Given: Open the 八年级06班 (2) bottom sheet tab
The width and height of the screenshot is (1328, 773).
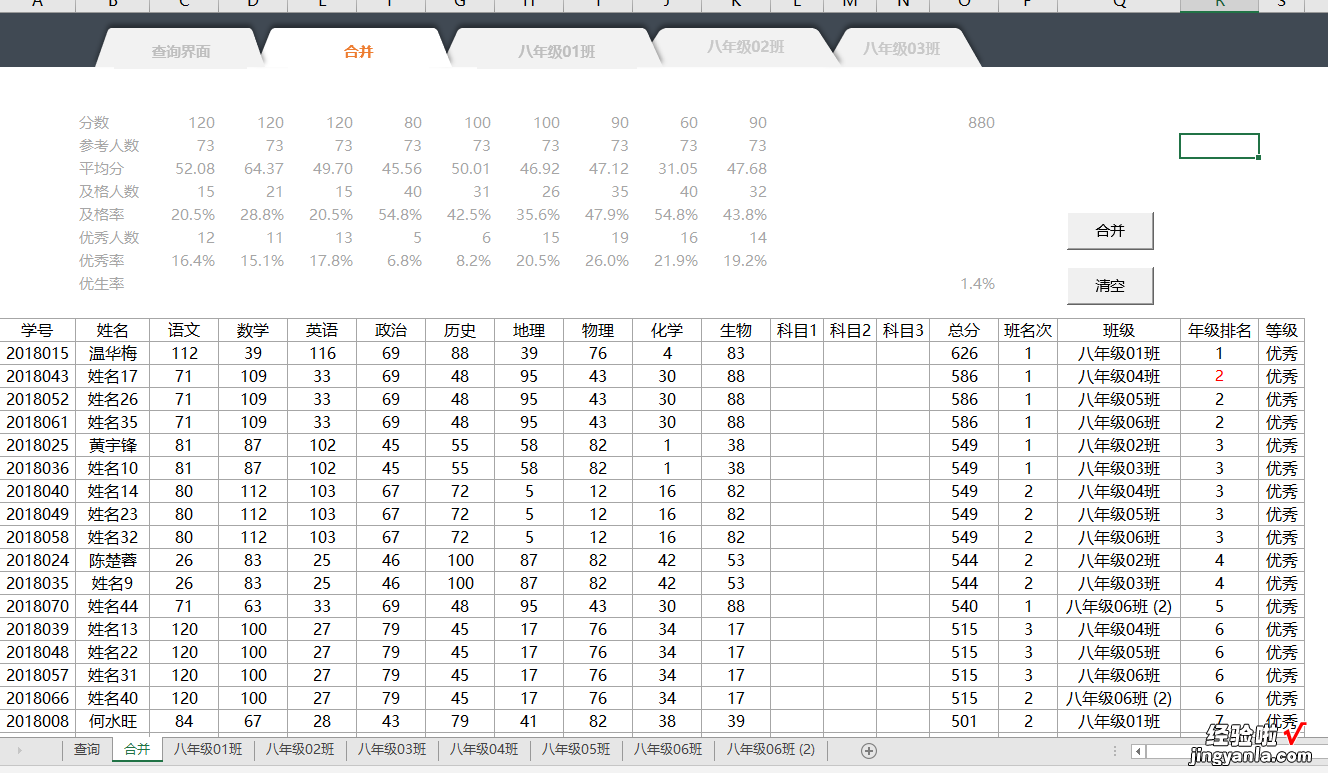Looking at the screenshot, I should pyautogui.click(x=771, y=749).
